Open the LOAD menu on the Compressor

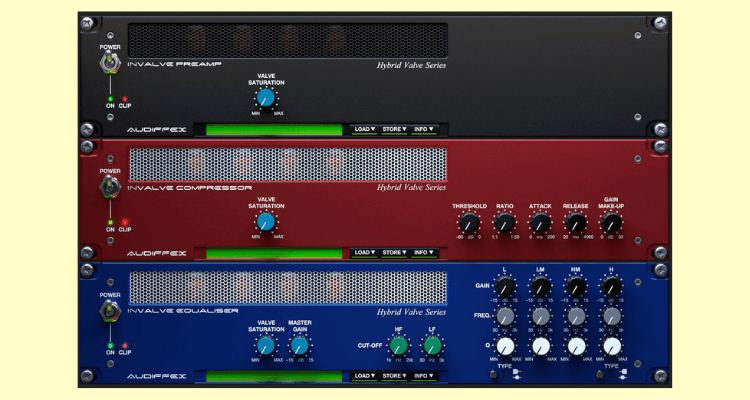(364, 253)
